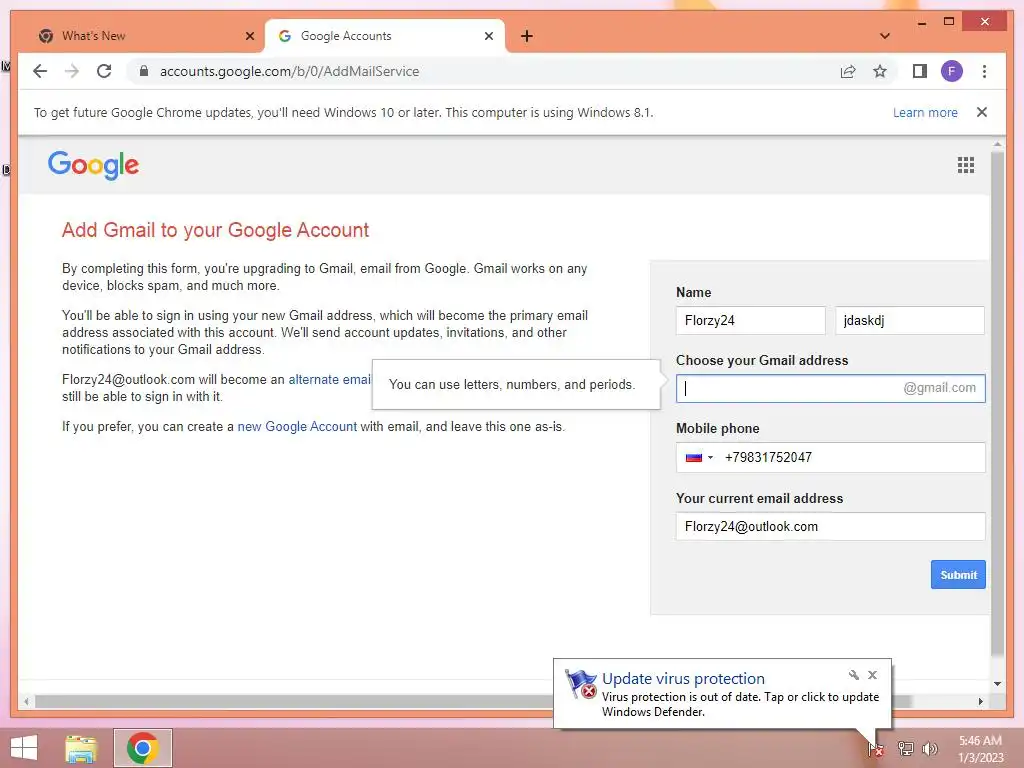Minimize the Chrome window
The image size is (1024, 768).
tap(921, 22)
